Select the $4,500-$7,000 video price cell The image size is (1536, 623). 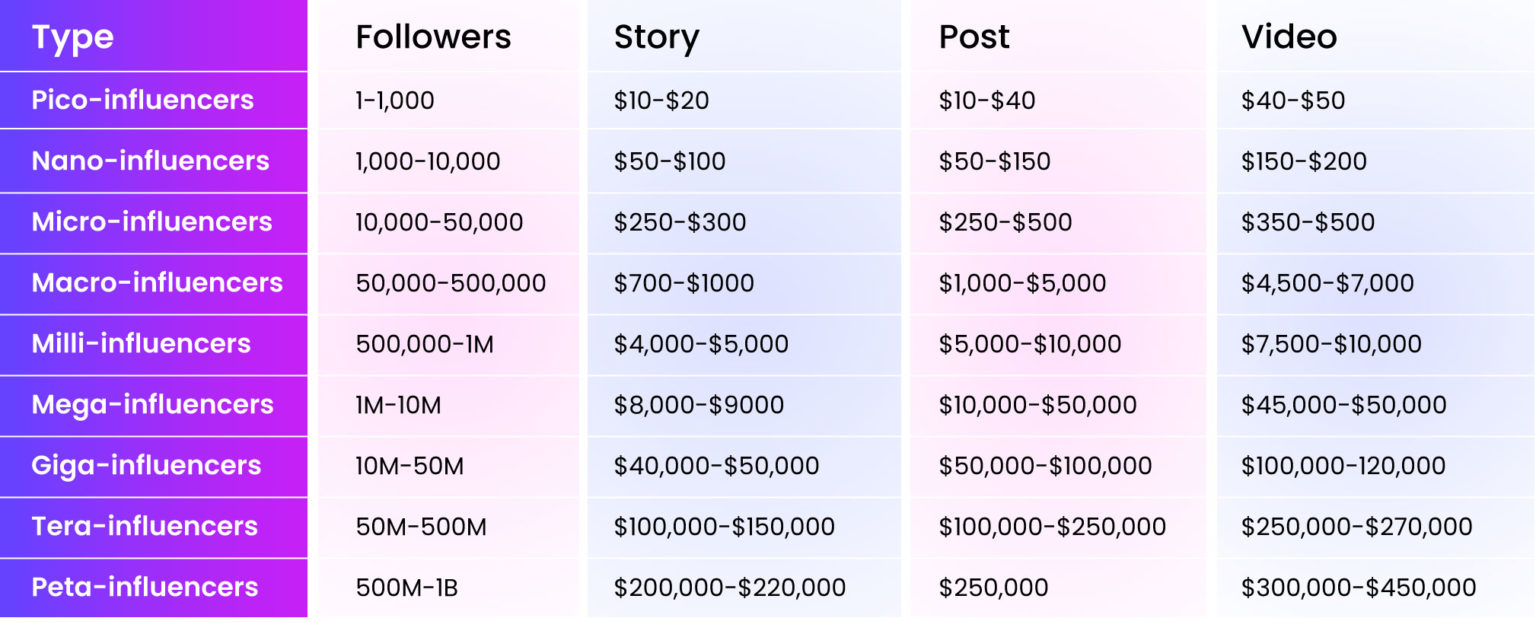[x=1327, y=283]
